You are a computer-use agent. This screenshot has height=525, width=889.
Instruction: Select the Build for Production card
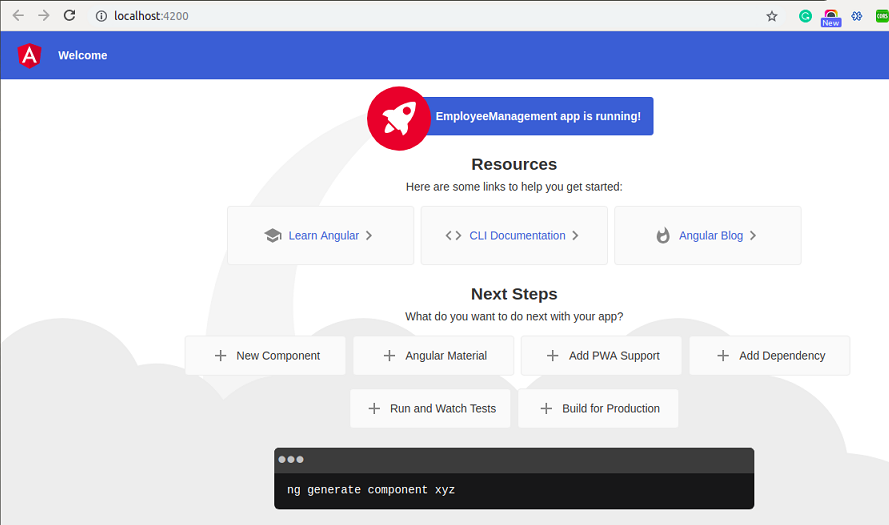coord(598,408)
